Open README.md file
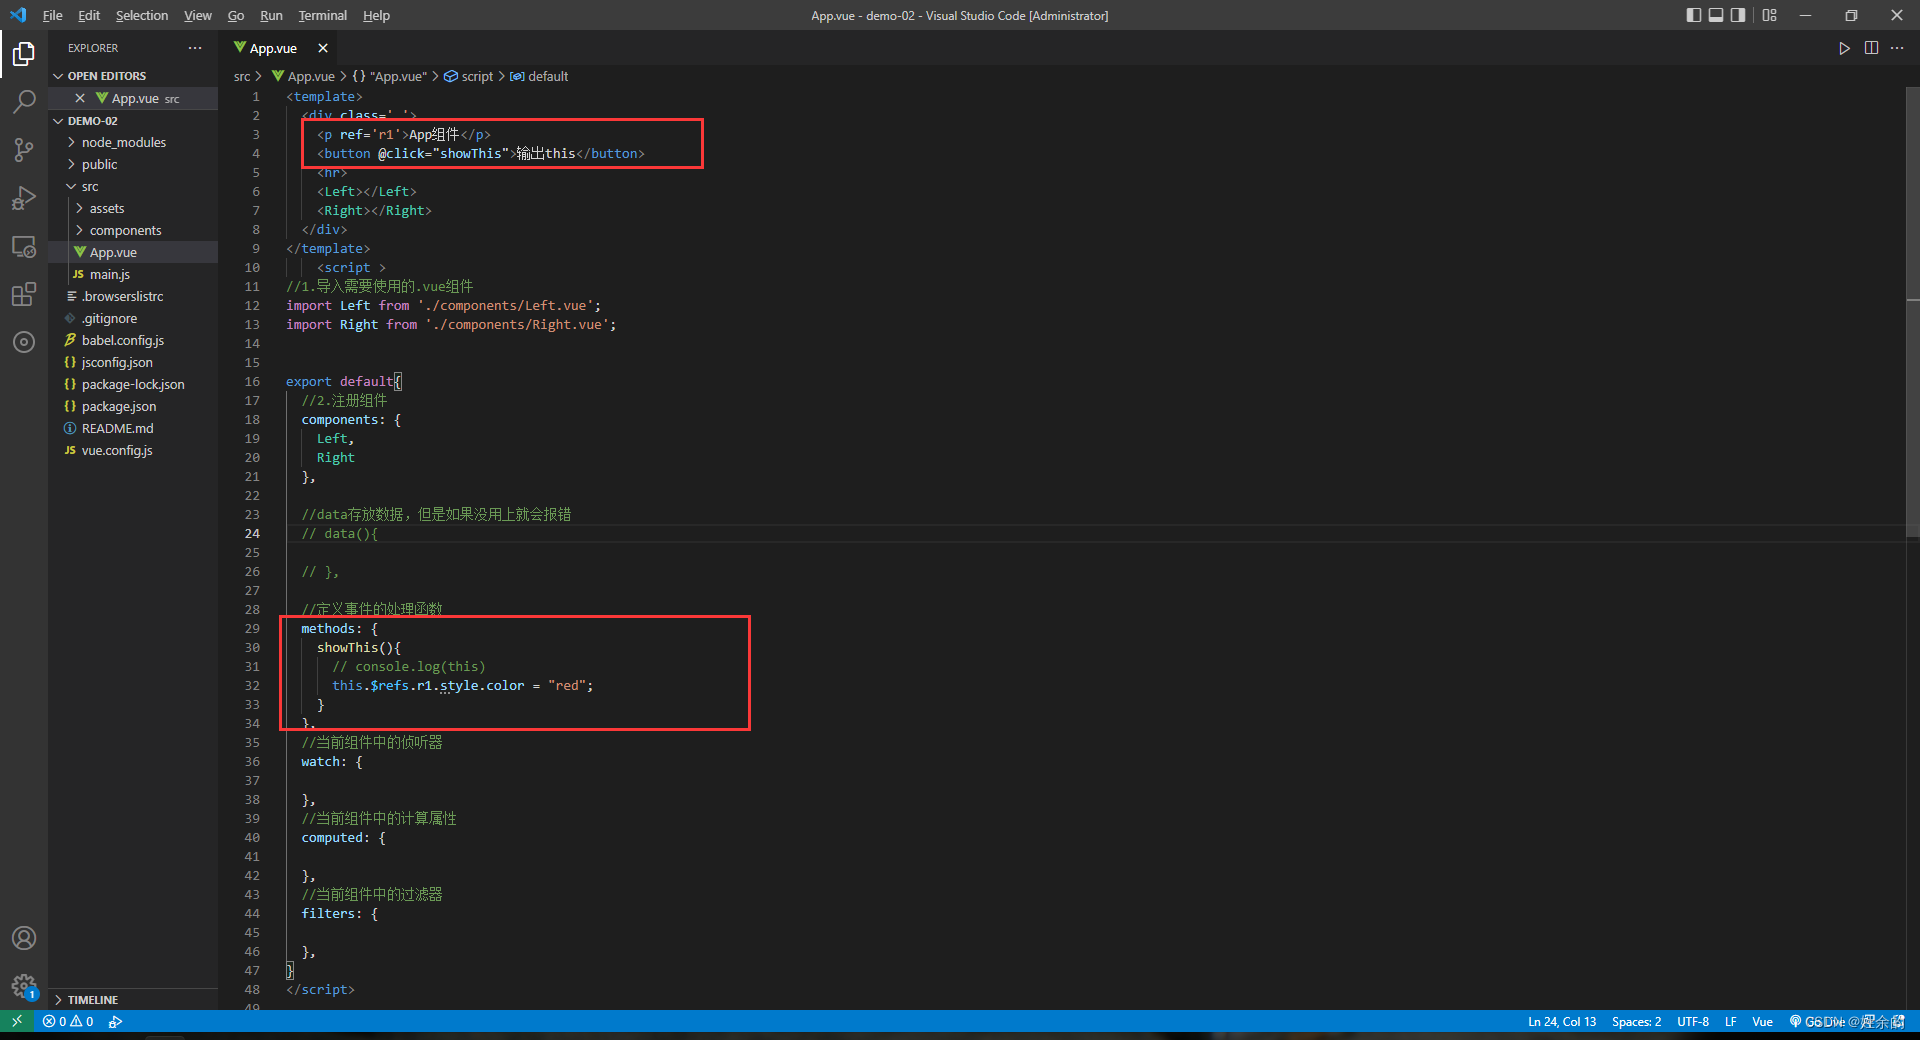 tap(117, 428)
